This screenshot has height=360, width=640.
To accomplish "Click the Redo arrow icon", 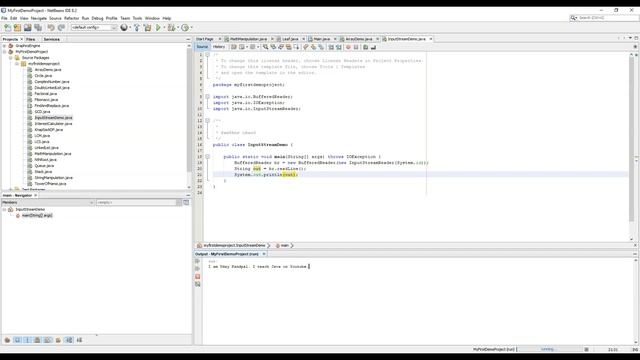I will click(61, 27).
